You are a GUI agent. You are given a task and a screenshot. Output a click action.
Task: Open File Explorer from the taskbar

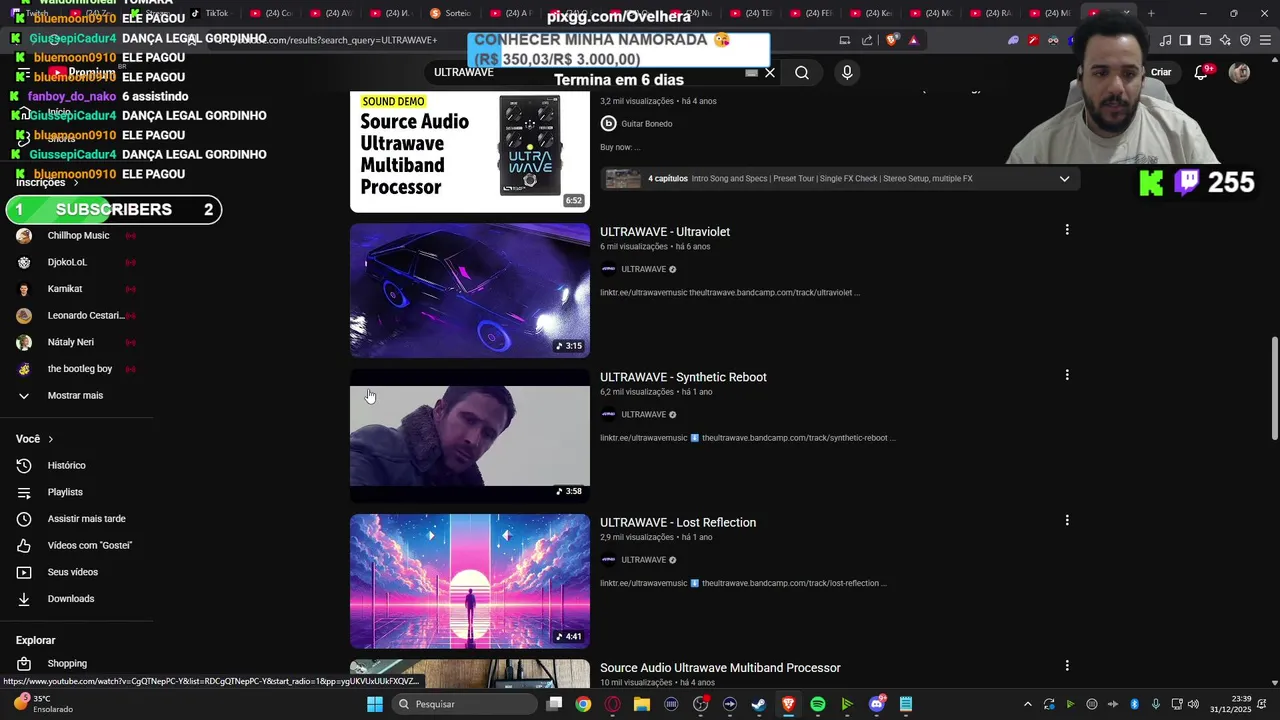642,704
